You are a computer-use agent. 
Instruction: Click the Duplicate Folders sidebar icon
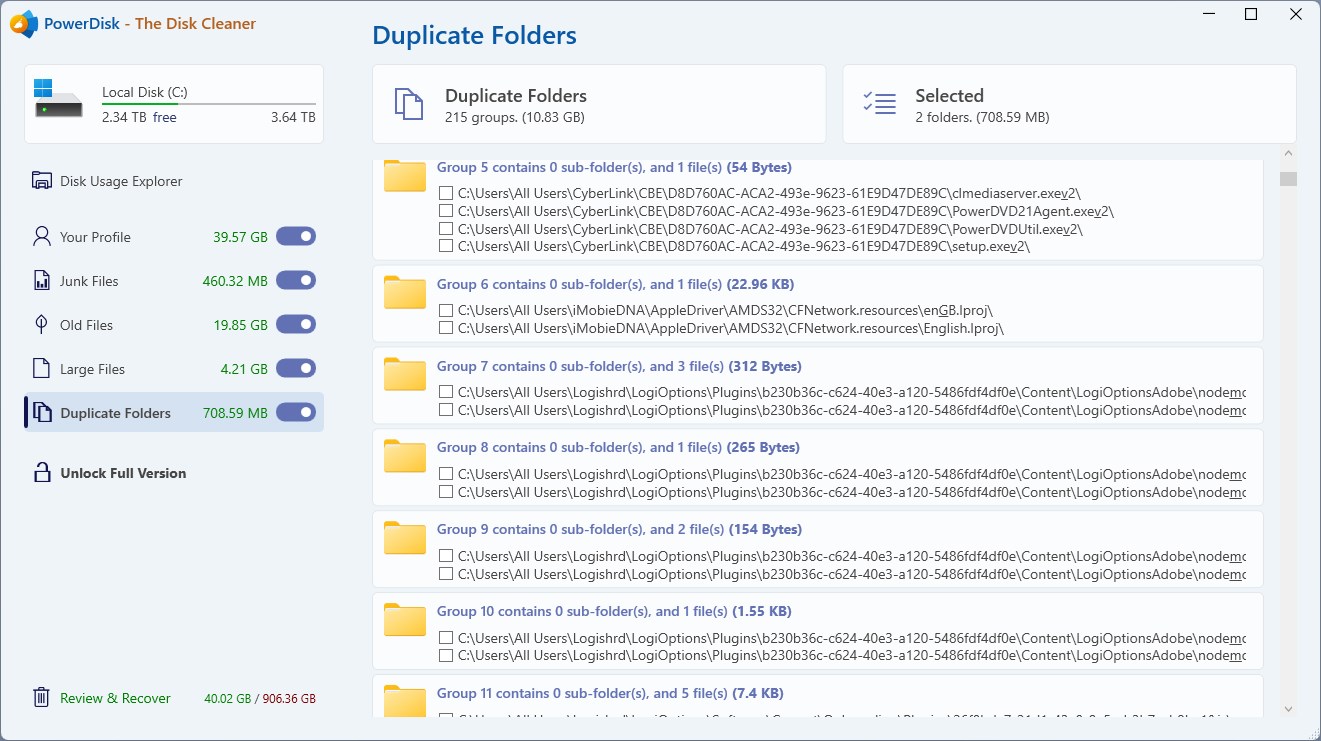(x=42, y=413)
